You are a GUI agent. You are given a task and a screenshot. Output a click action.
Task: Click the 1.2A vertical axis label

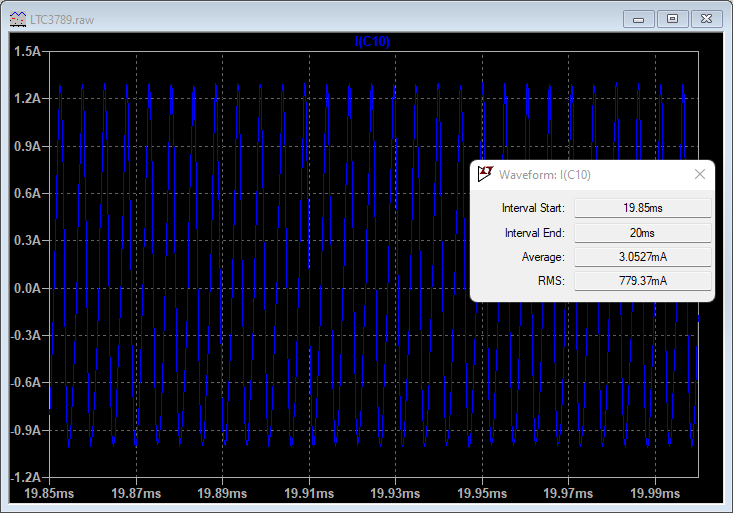28,99
